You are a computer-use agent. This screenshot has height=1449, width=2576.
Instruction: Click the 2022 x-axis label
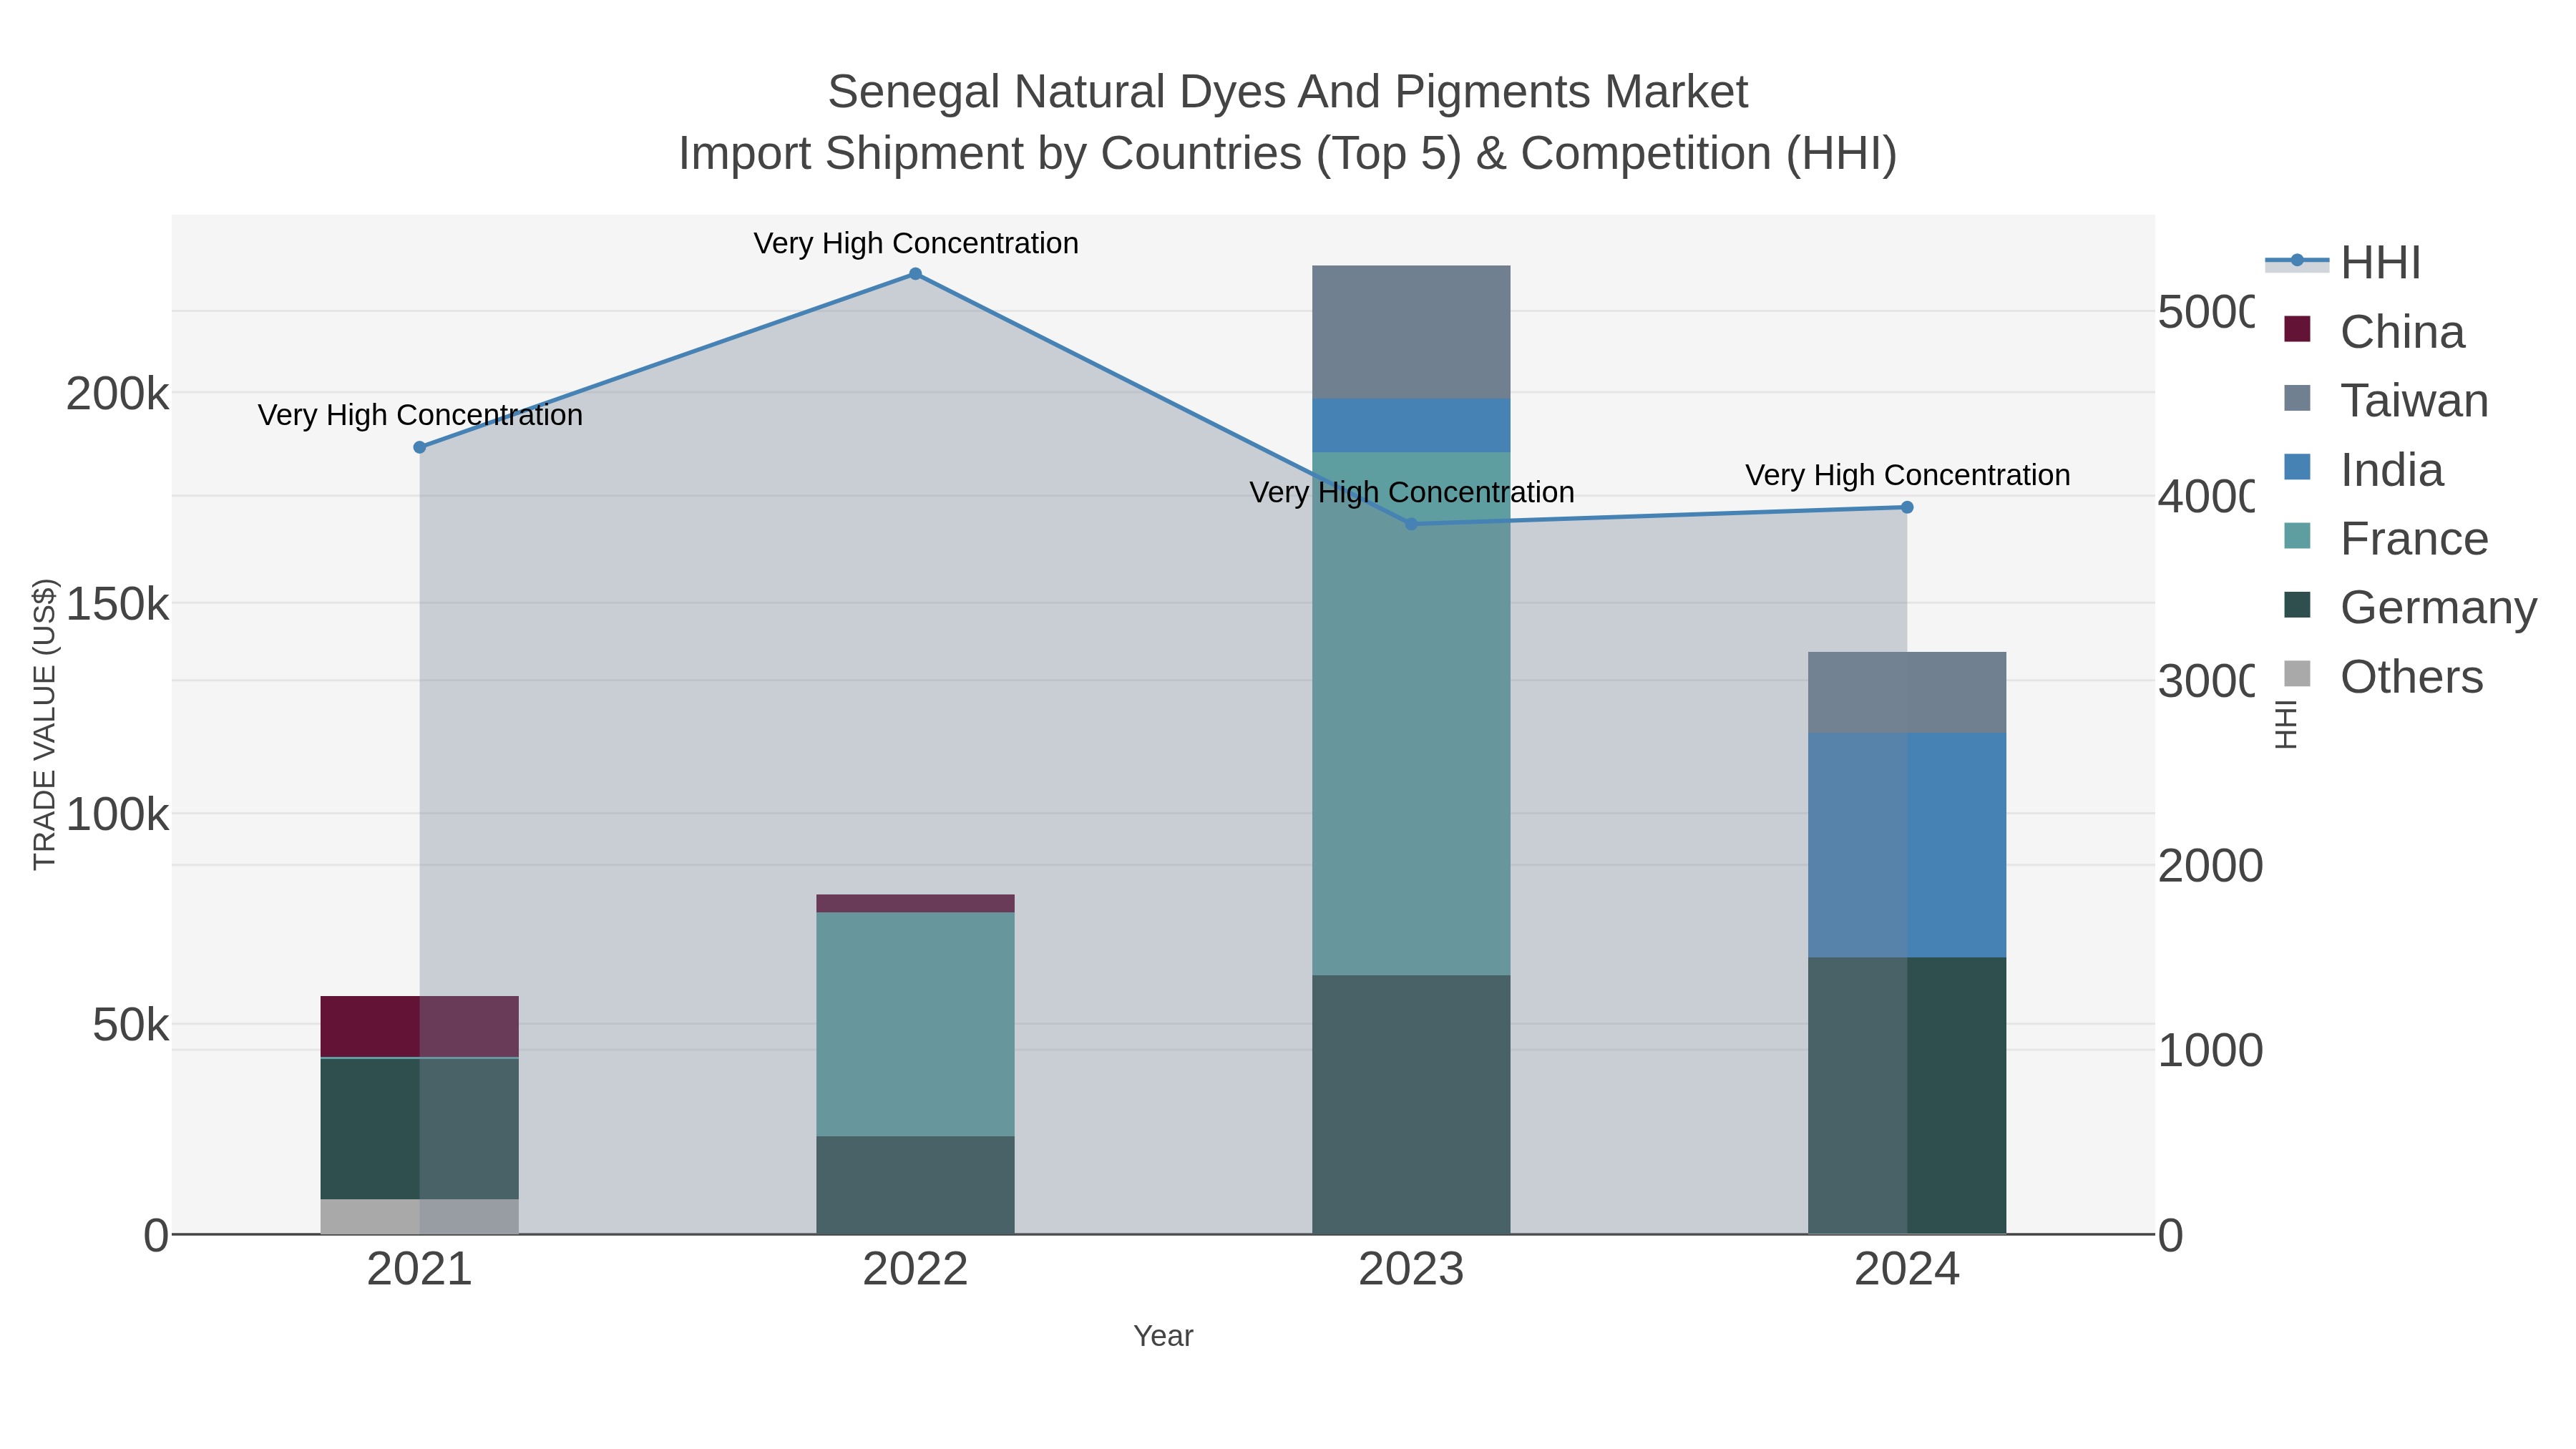915,1270
